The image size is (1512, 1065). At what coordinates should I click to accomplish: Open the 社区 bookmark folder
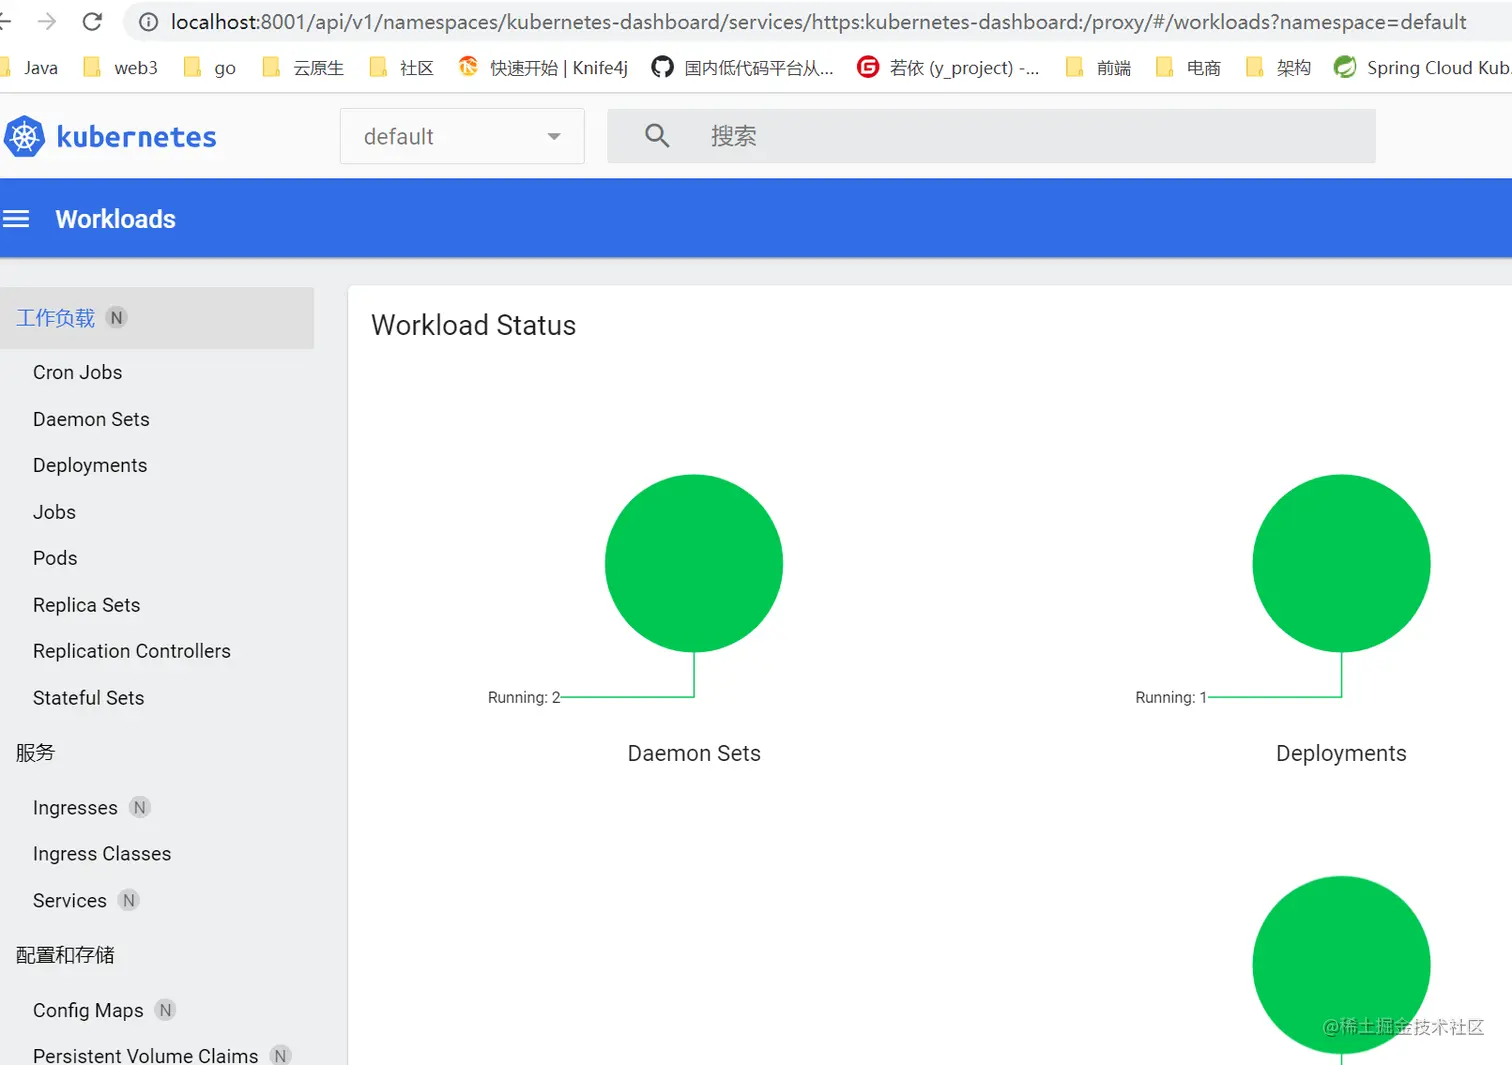[x=402, y=67]
